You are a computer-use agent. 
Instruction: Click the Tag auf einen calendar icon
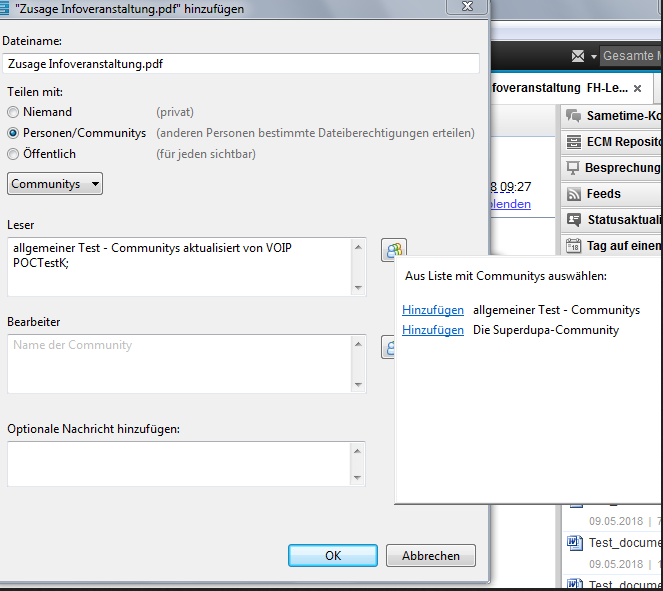pos(573,246)
